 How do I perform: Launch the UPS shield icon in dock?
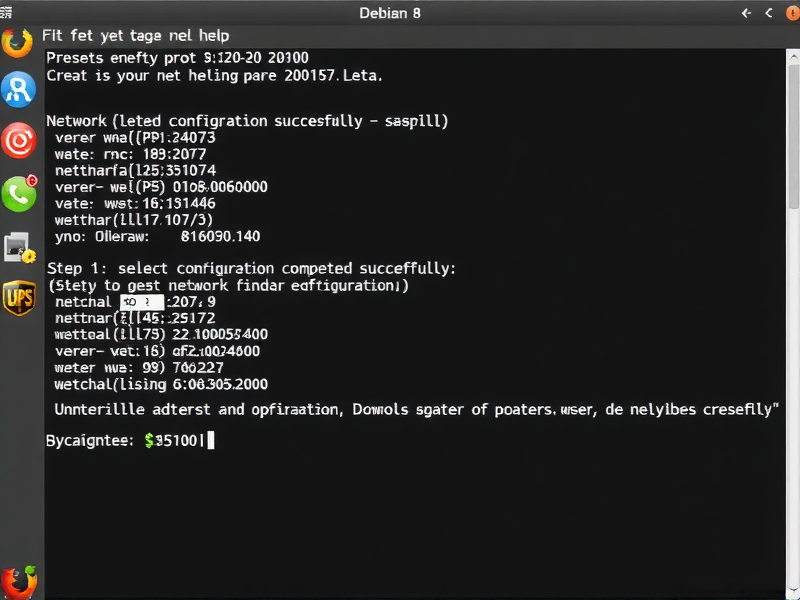(19, 297)
